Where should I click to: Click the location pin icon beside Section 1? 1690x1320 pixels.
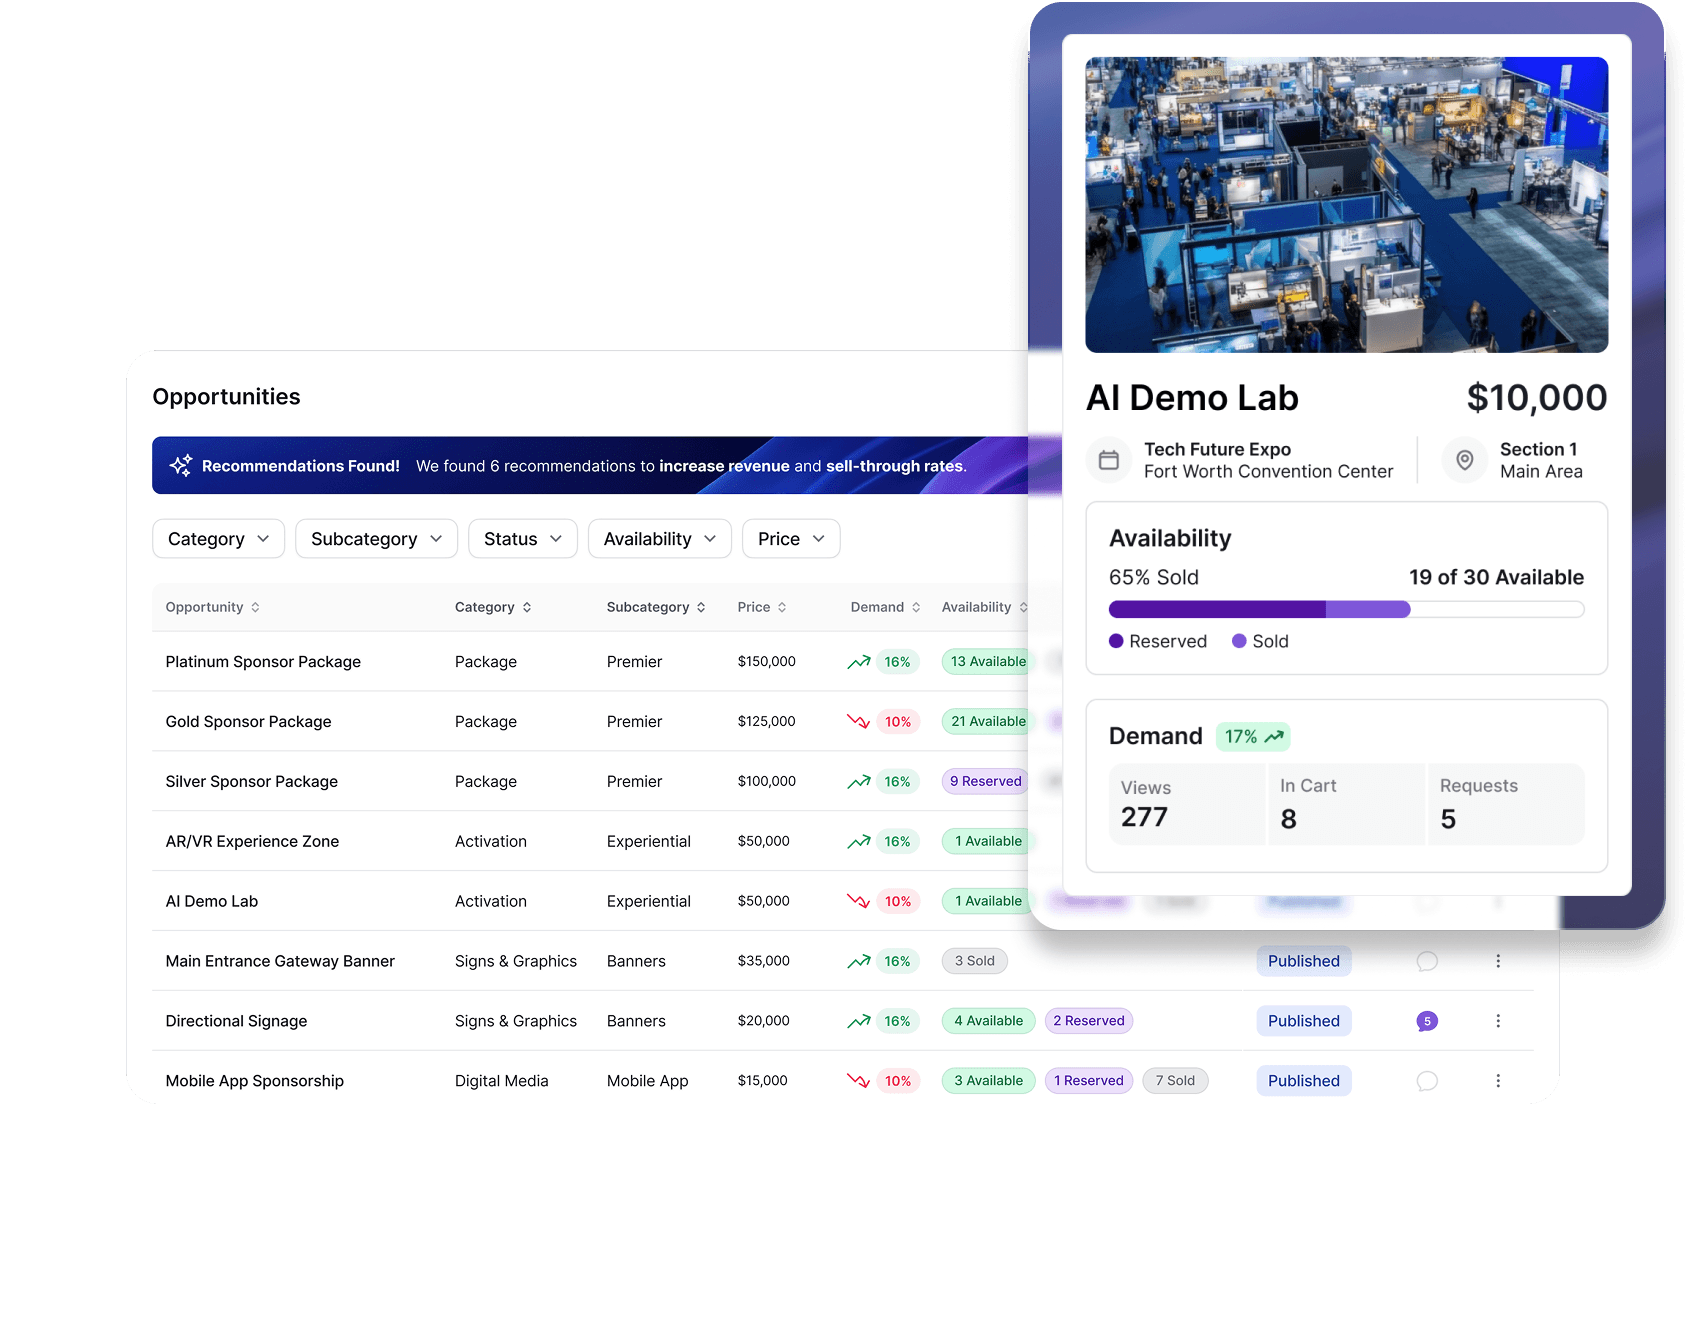click(1464, 460)
